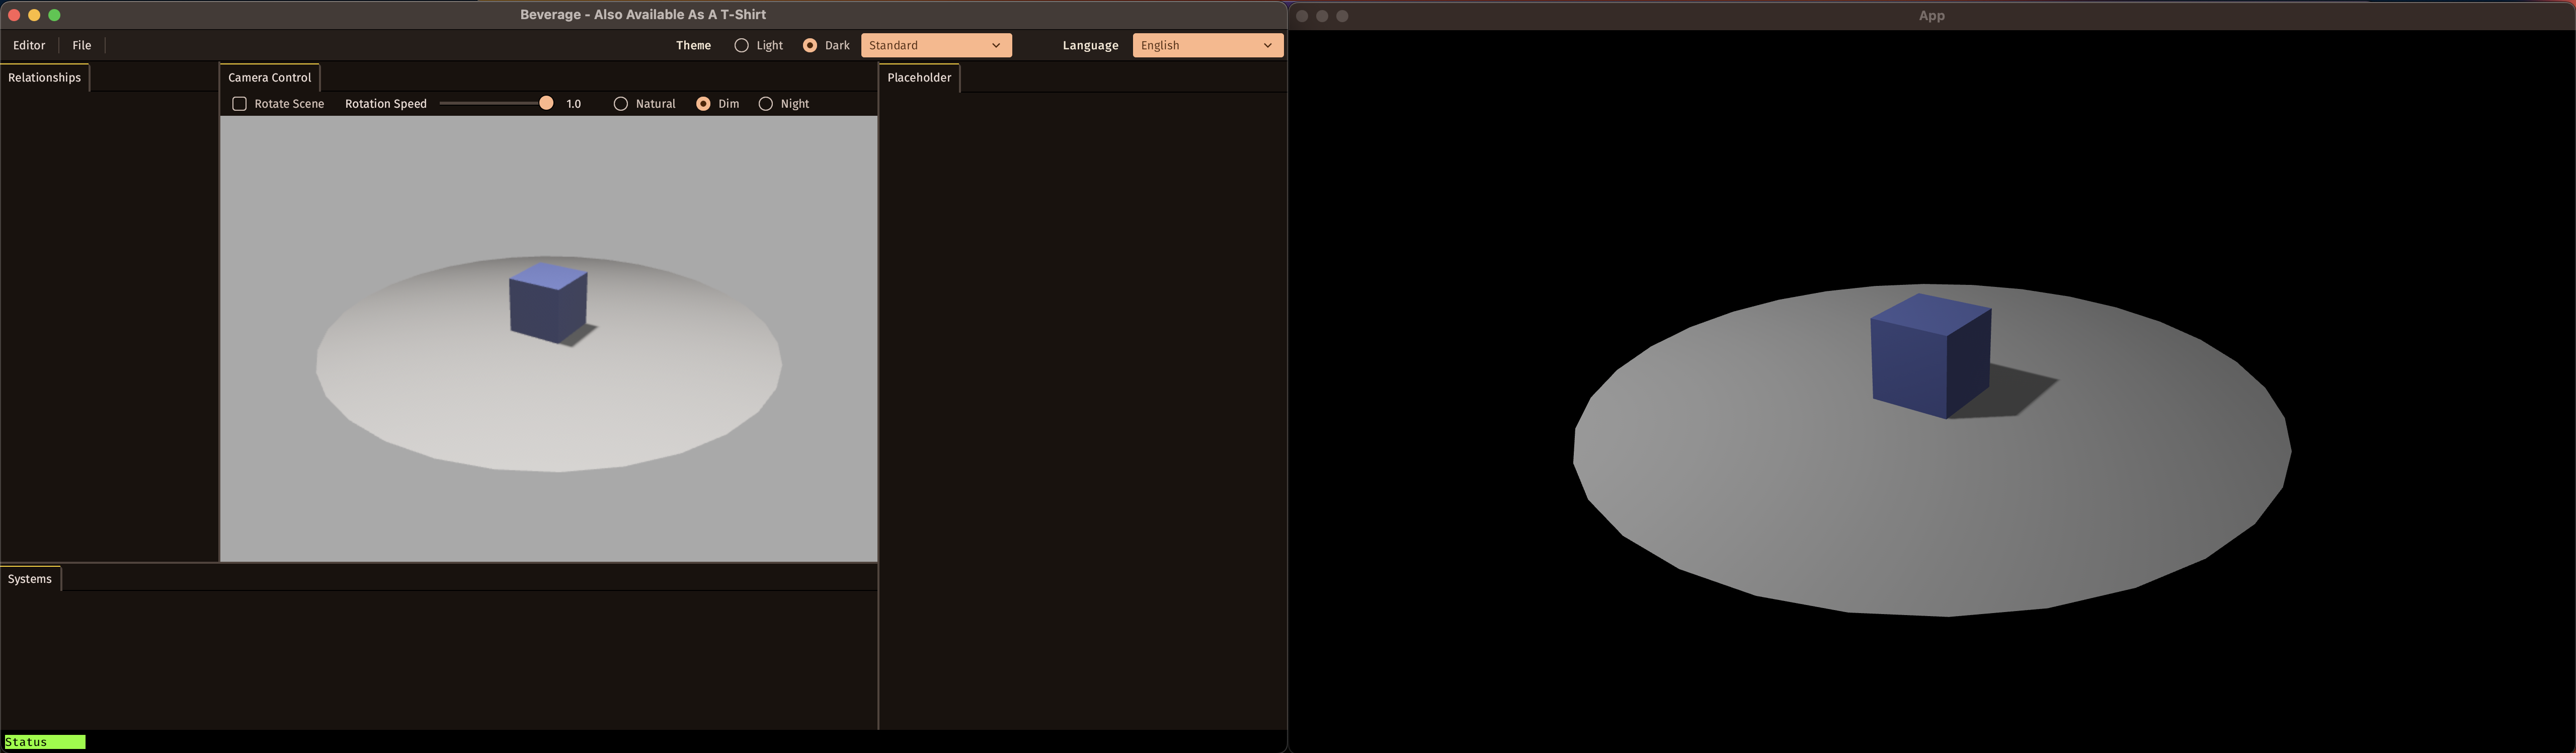2576x753 pixels.
Task: Click the green zoom button of Beverage window
Action: 55,15
